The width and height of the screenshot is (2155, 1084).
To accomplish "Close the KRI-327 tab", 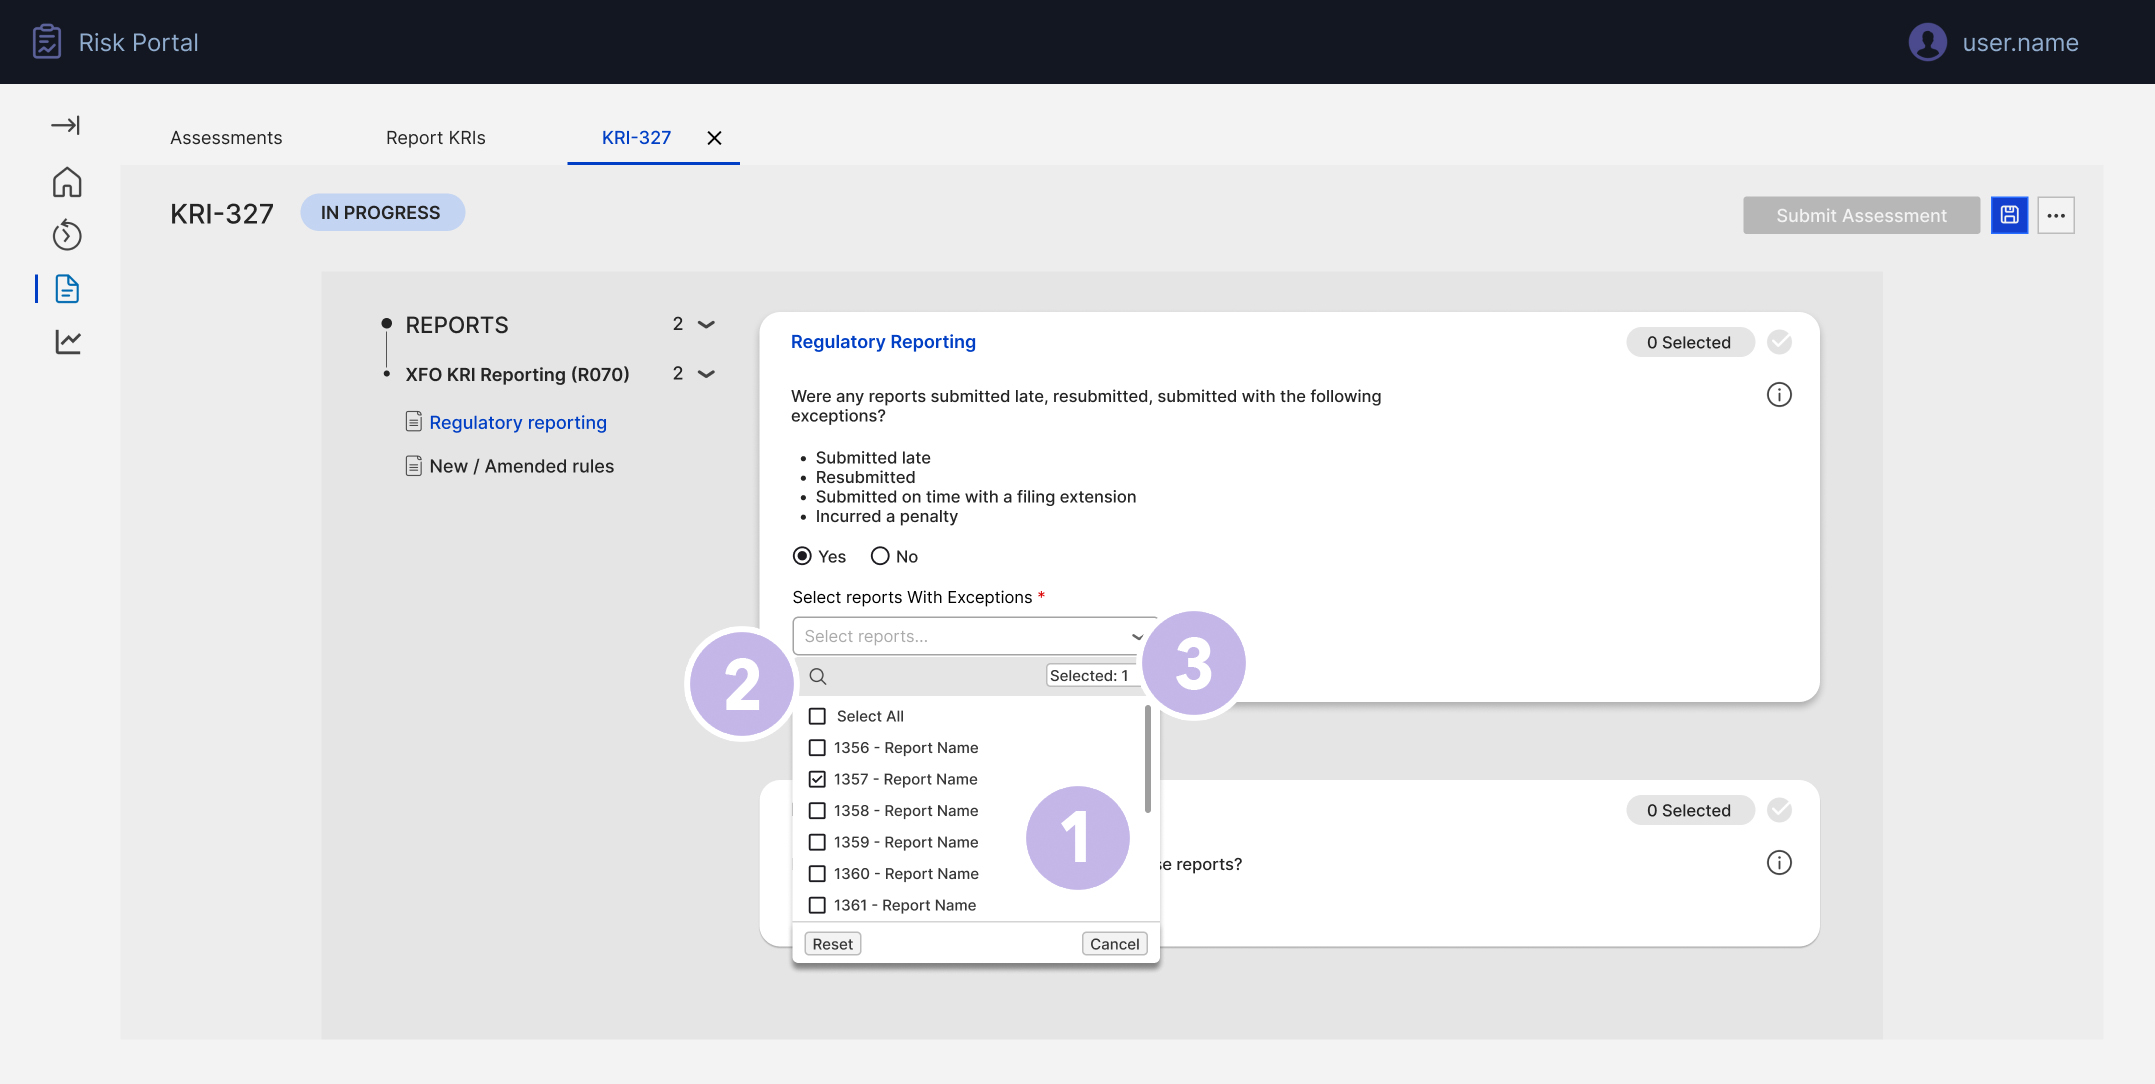I will coord(714,138).
